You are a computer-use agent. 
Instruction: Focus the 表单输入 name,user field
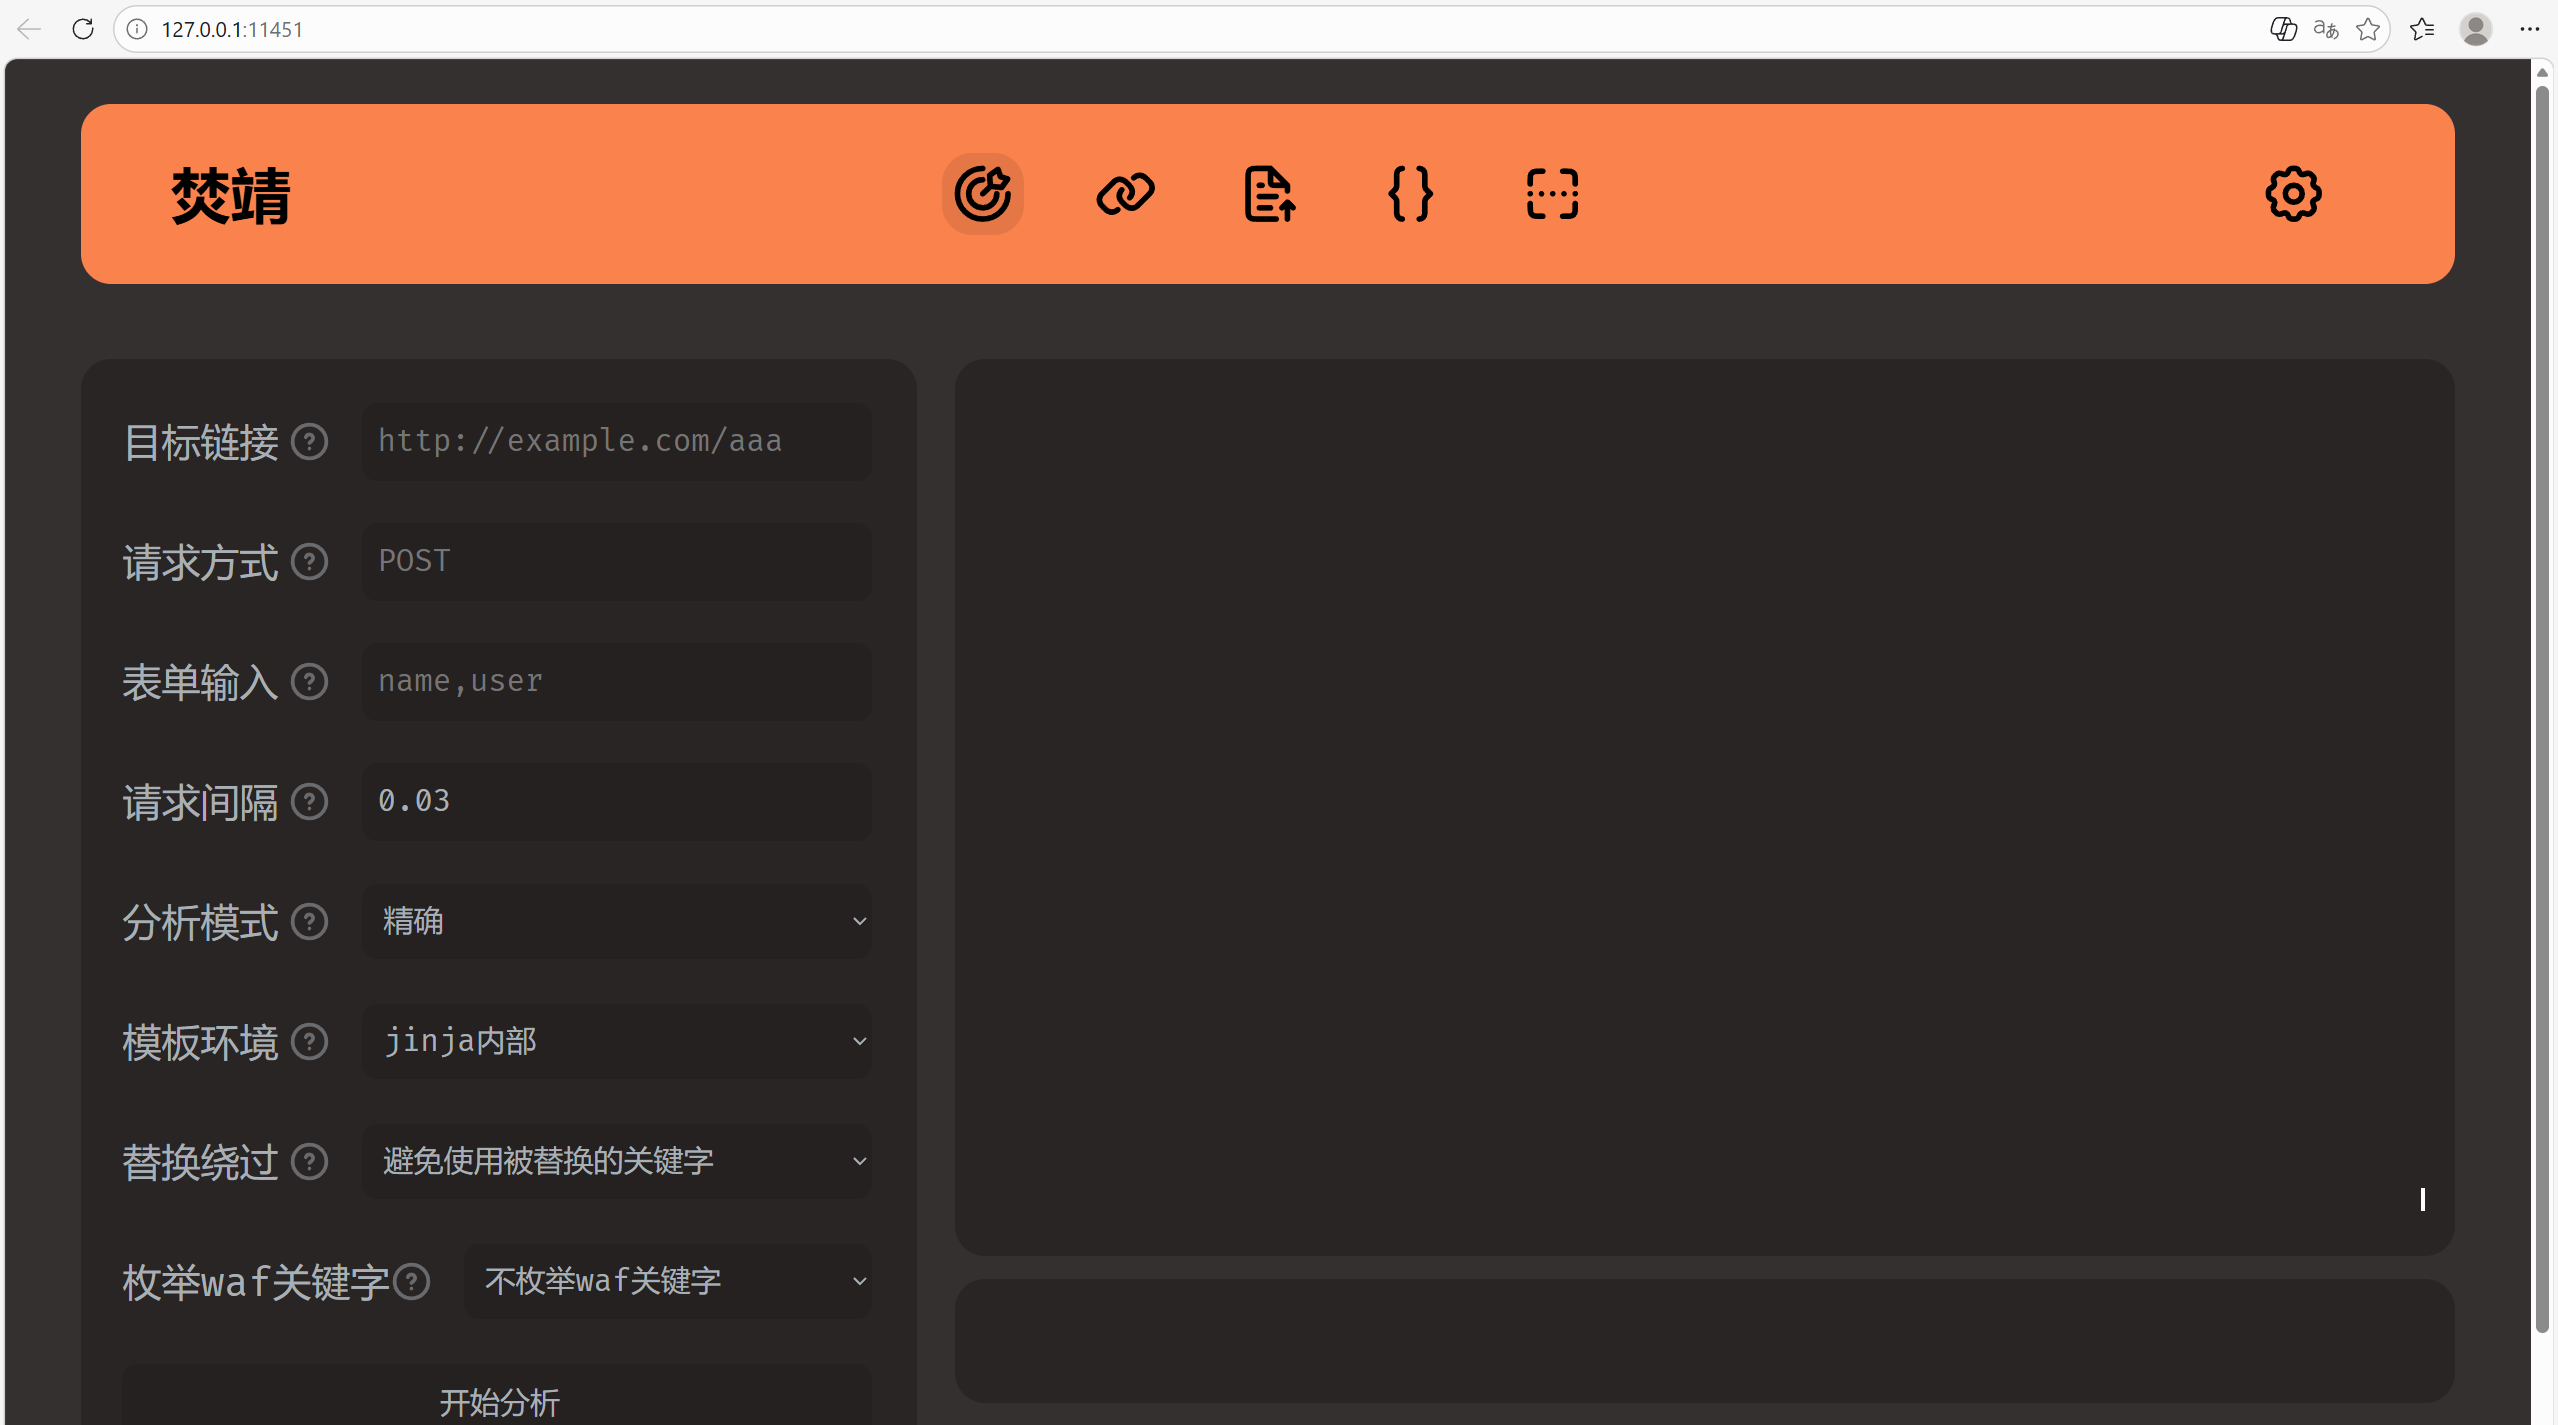(617, 681)
